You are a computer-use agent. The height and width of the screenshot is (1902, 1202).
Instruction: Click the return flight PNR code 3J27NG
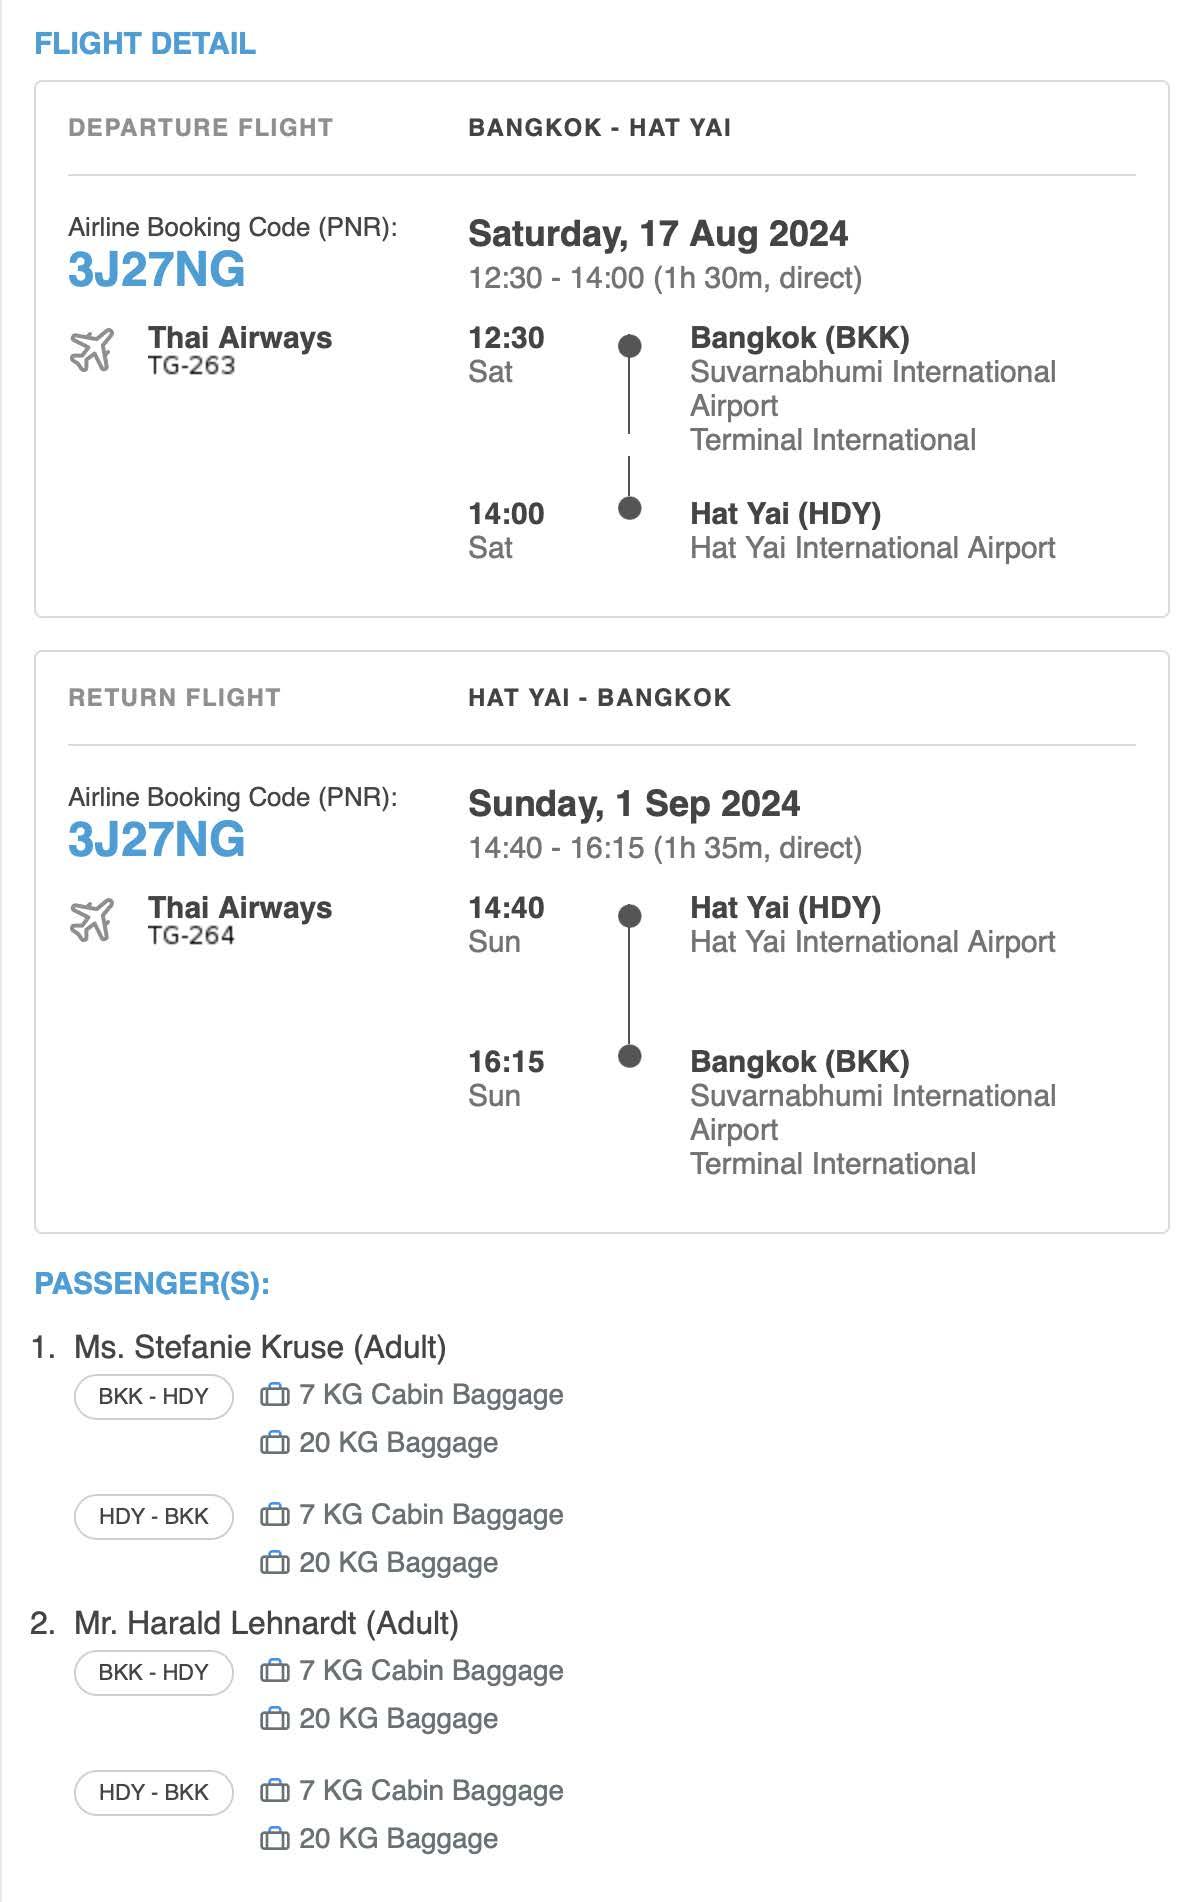tap(157, 840)
